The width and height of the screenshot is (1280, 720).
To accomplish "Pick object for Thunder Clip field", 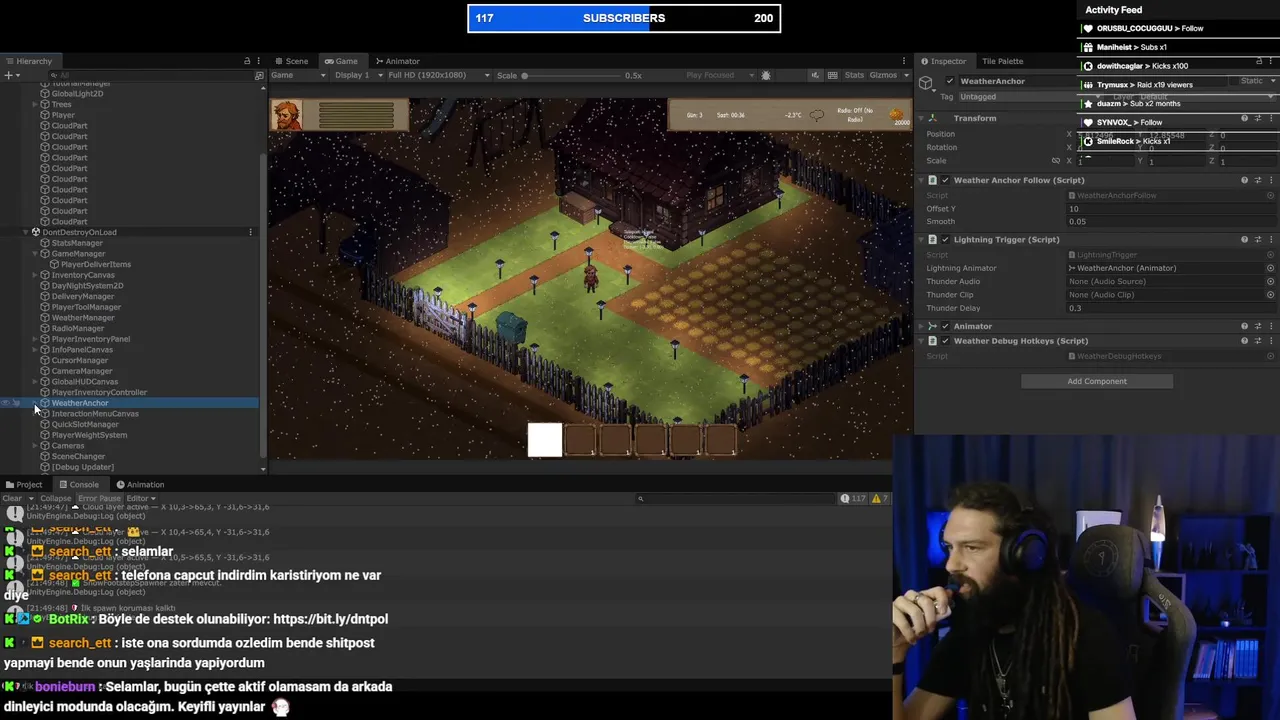I will (1270, 295).
